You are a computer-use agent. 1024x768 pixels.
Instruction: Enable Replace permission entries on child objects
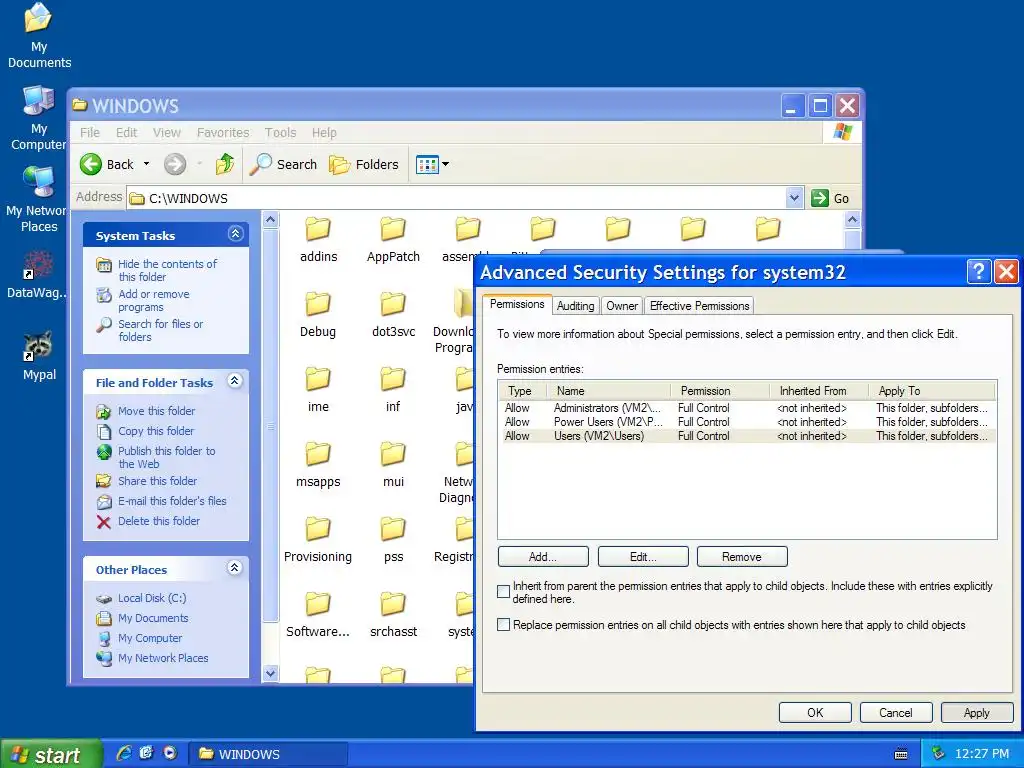tap(504, 624)
